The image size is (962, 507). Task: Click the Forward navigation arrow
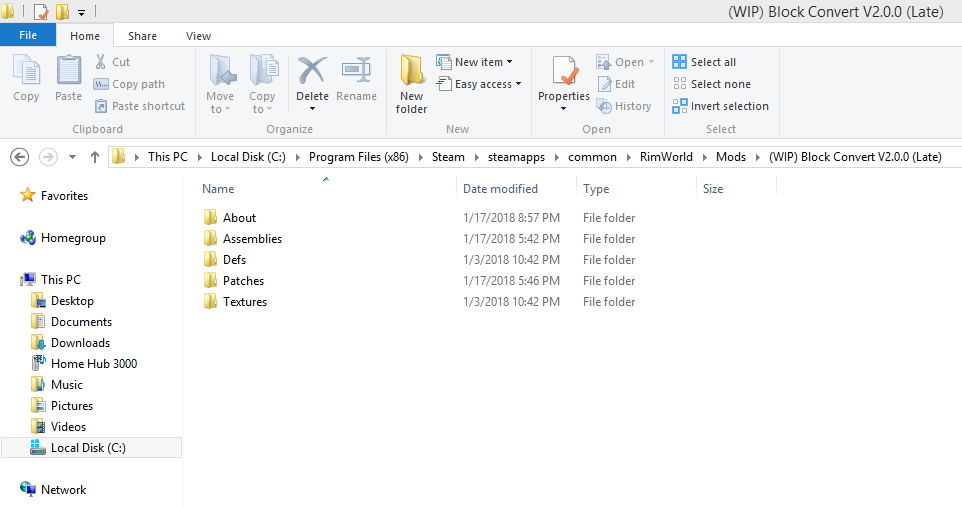point(48,157)
